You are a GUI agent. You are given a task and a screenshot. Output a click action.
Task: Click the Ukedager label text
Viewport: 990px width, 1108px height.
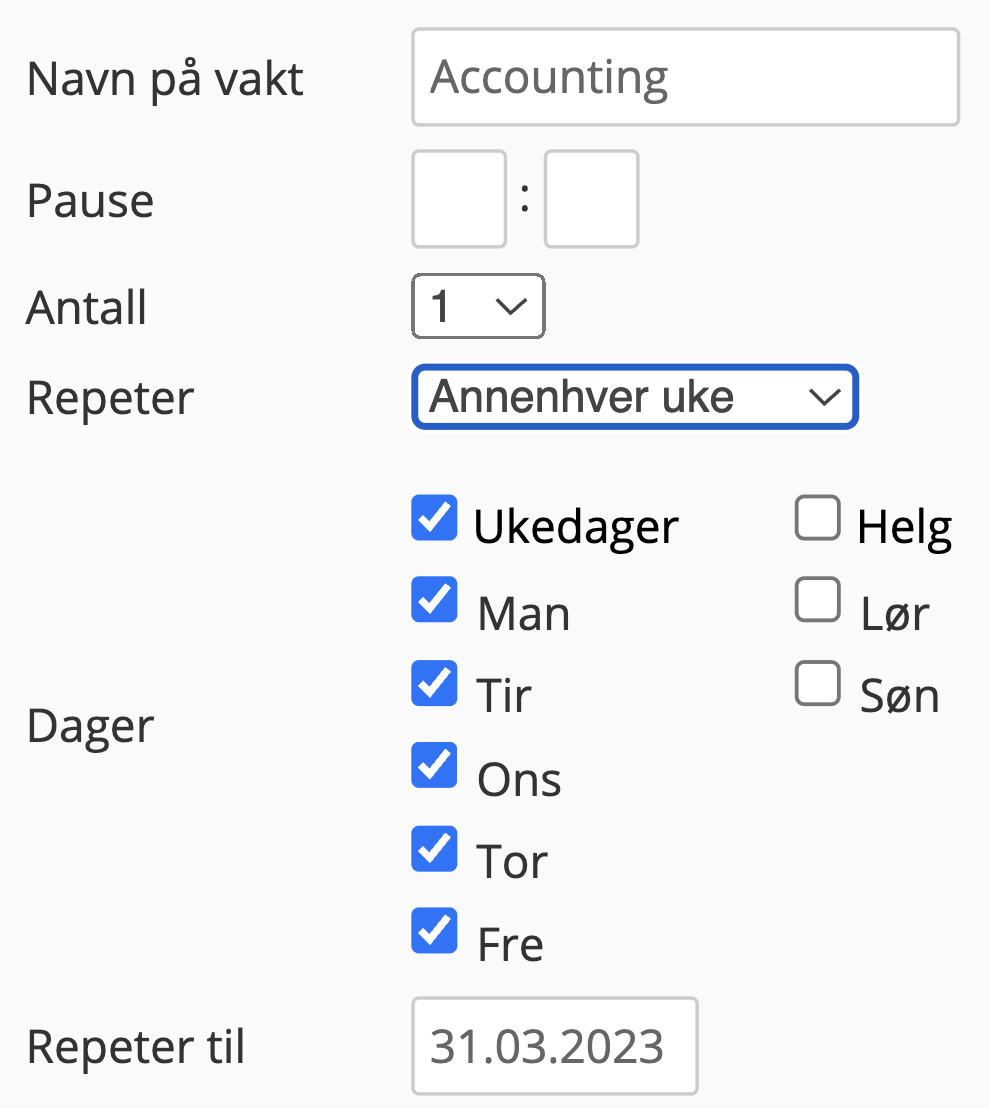pyautogui.click(x=576, y=528)
